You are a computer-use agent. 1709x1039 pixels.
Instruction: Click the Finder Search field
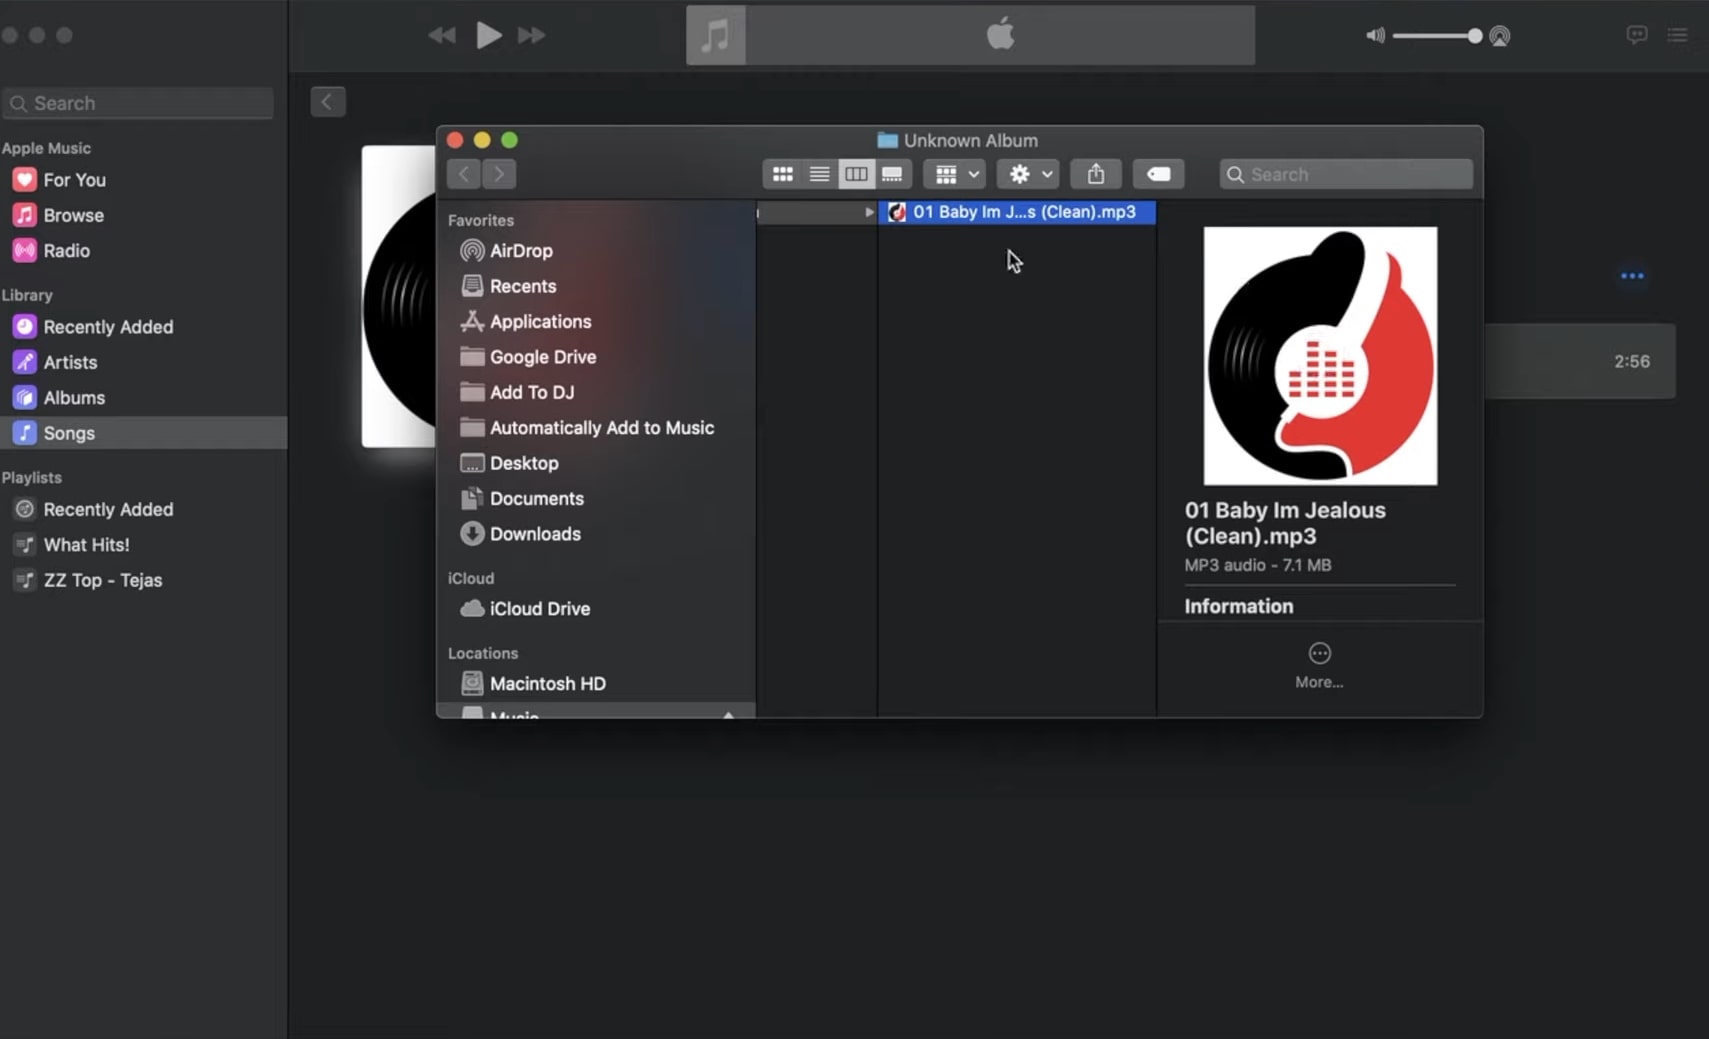coord(1346,174)
